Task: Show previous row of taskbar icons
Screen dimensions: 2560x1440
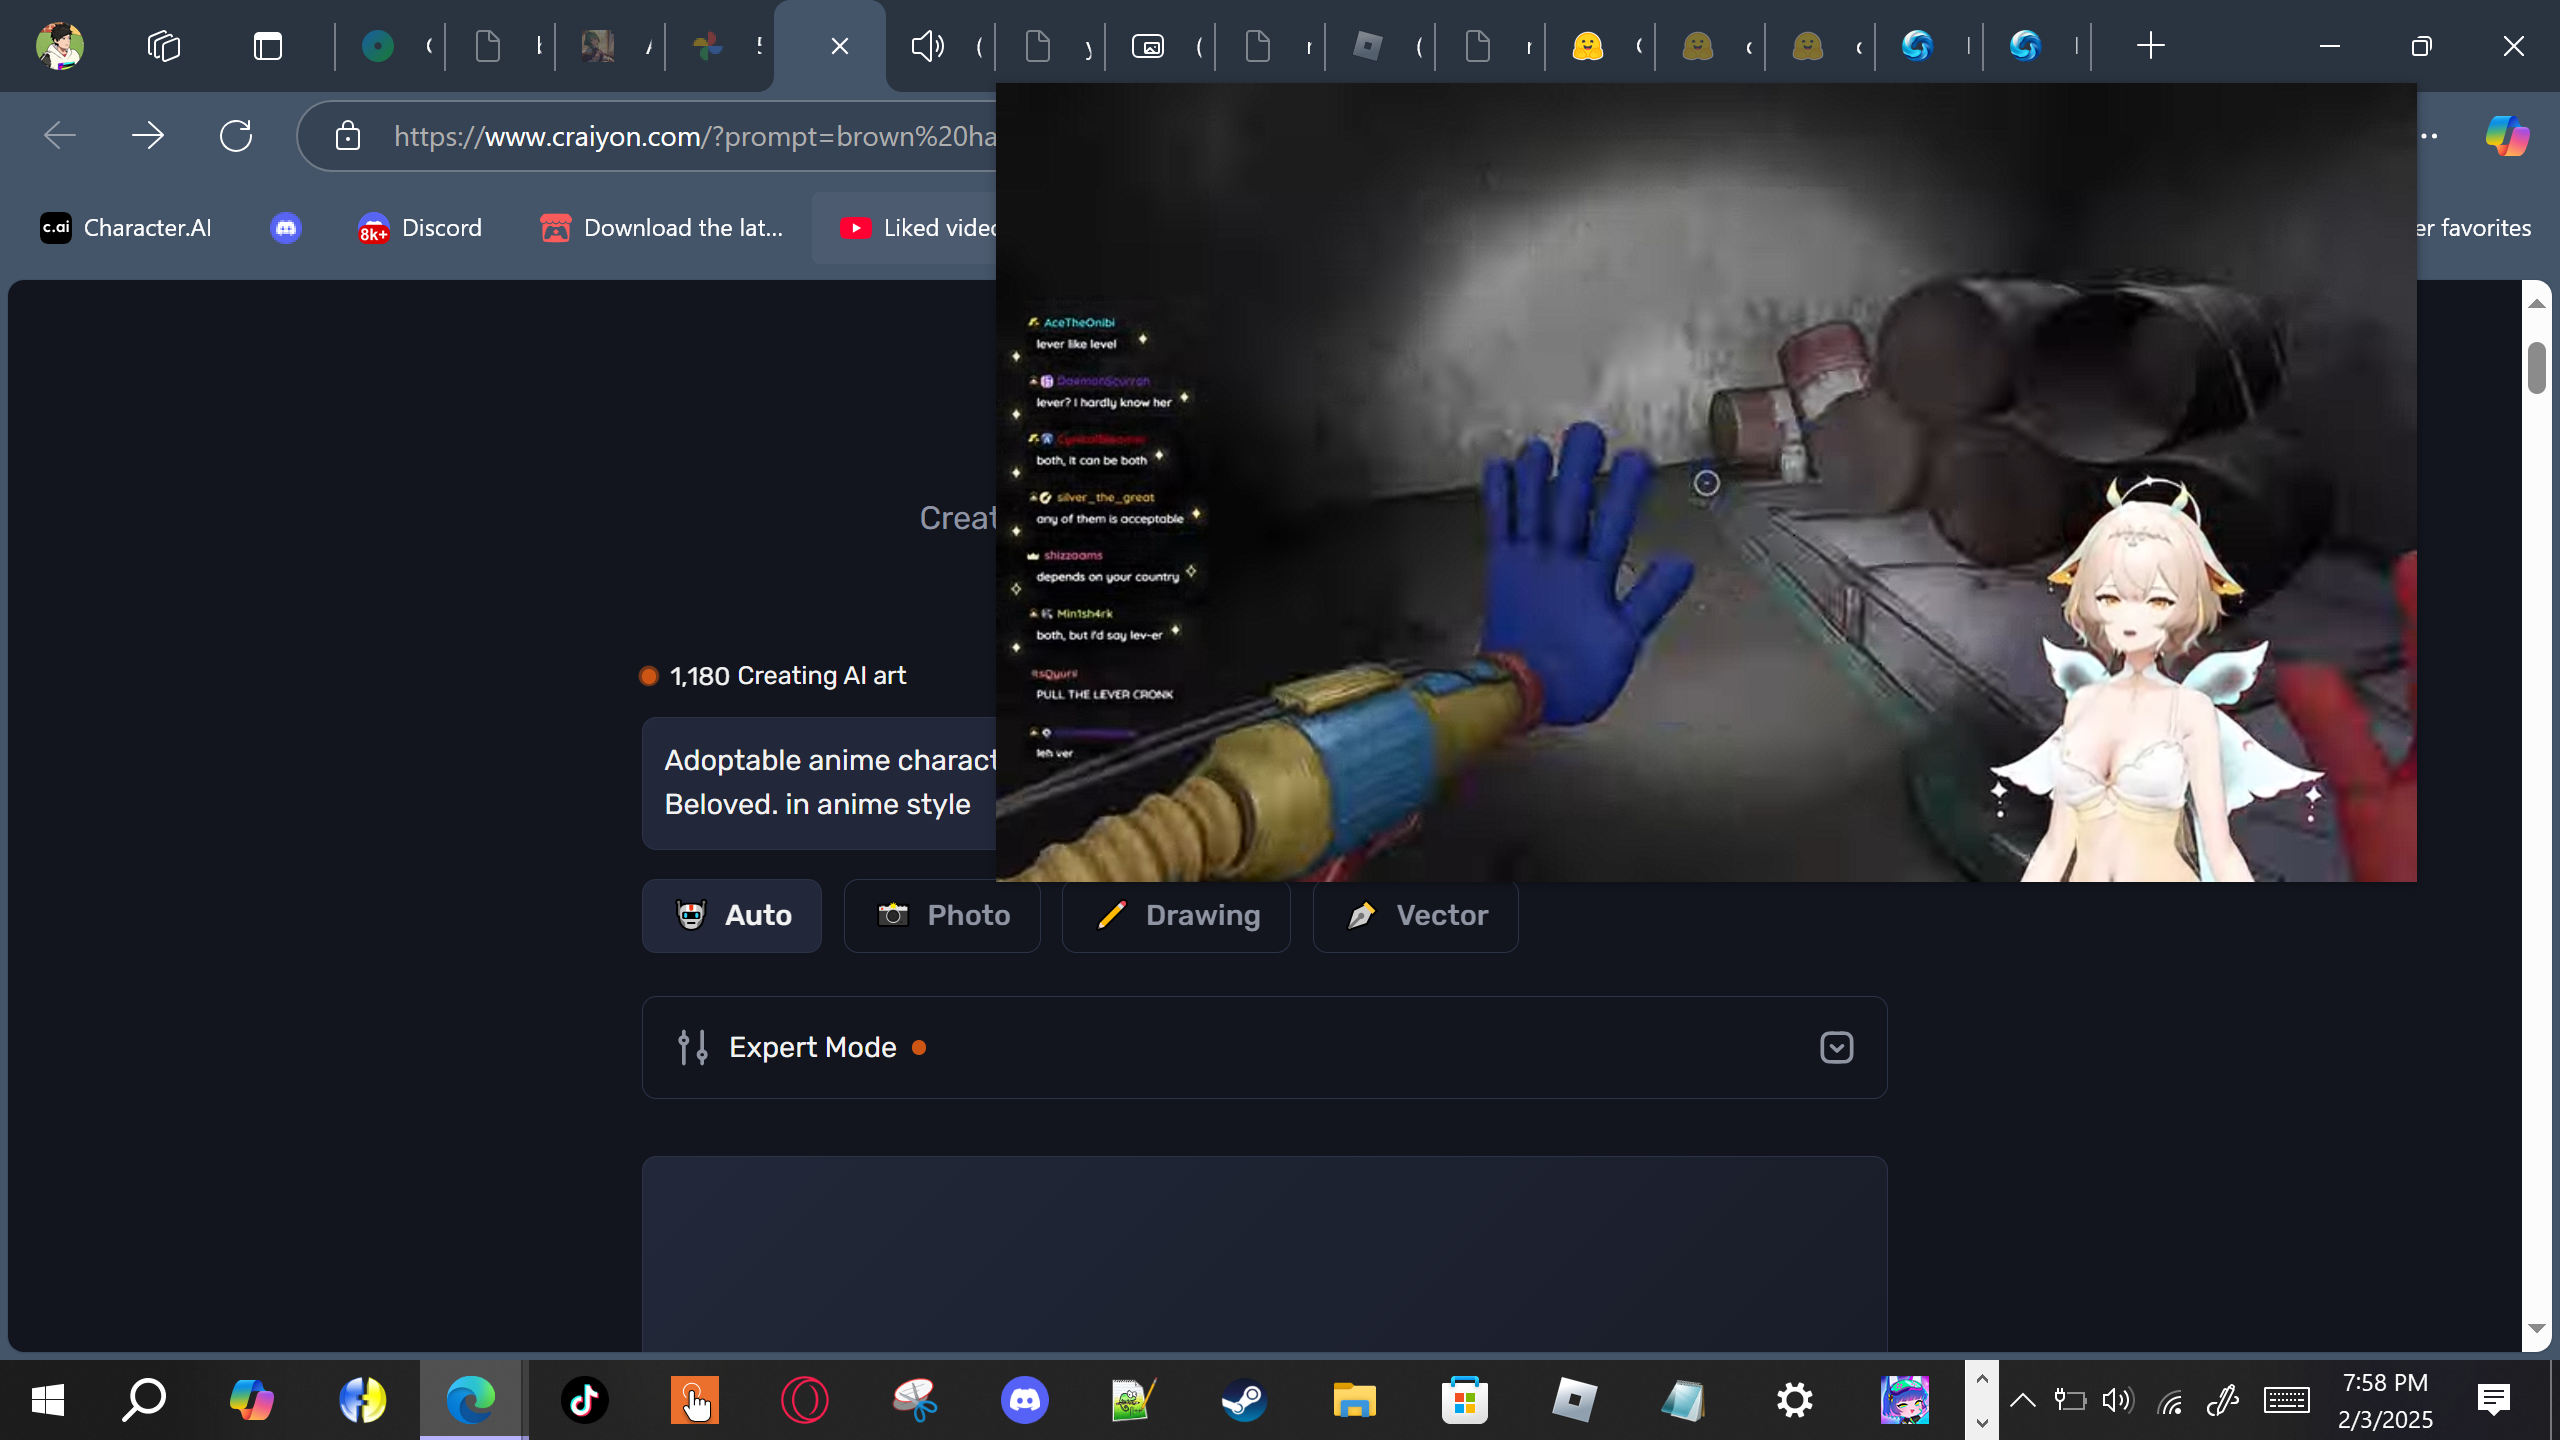Action: [x=1982, y=1378]
